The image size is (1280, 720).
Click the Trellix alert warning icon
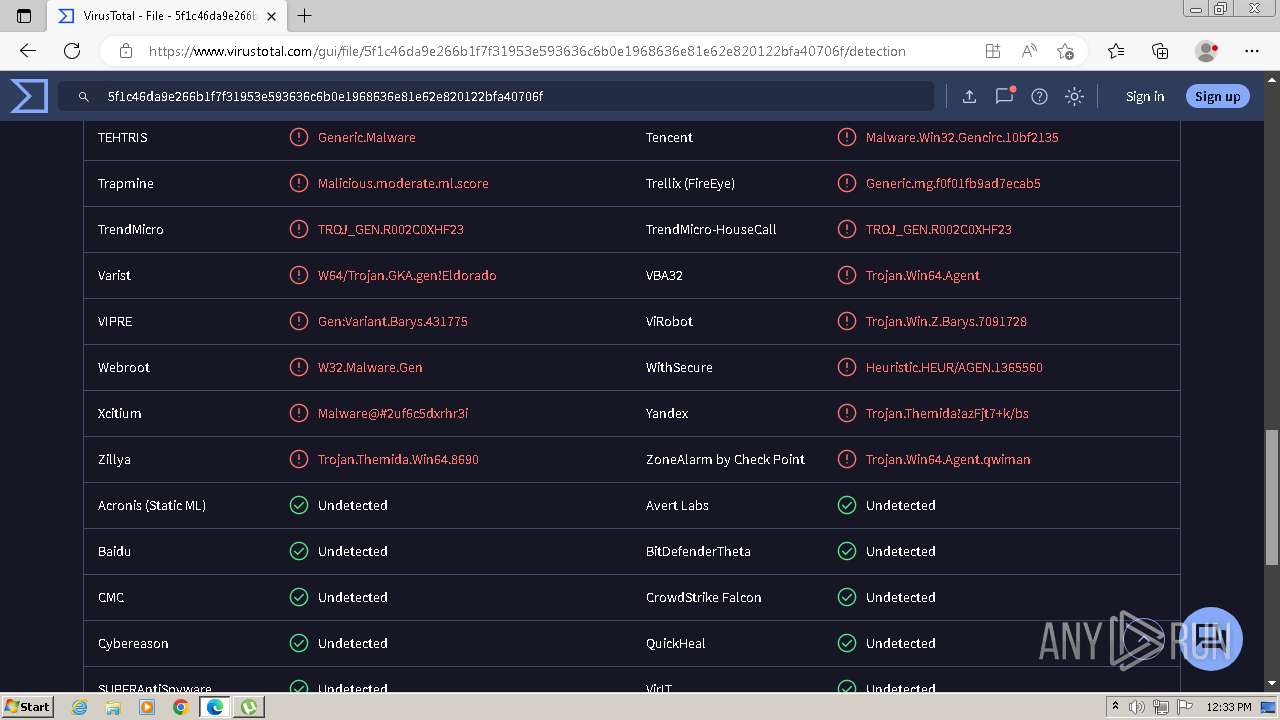[x=846, y=183]
